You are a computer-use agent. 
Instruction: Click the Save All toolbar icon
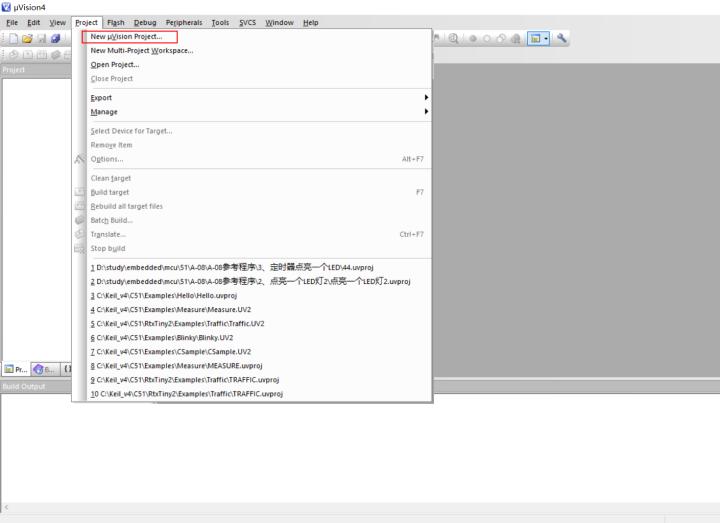(56, 39)
